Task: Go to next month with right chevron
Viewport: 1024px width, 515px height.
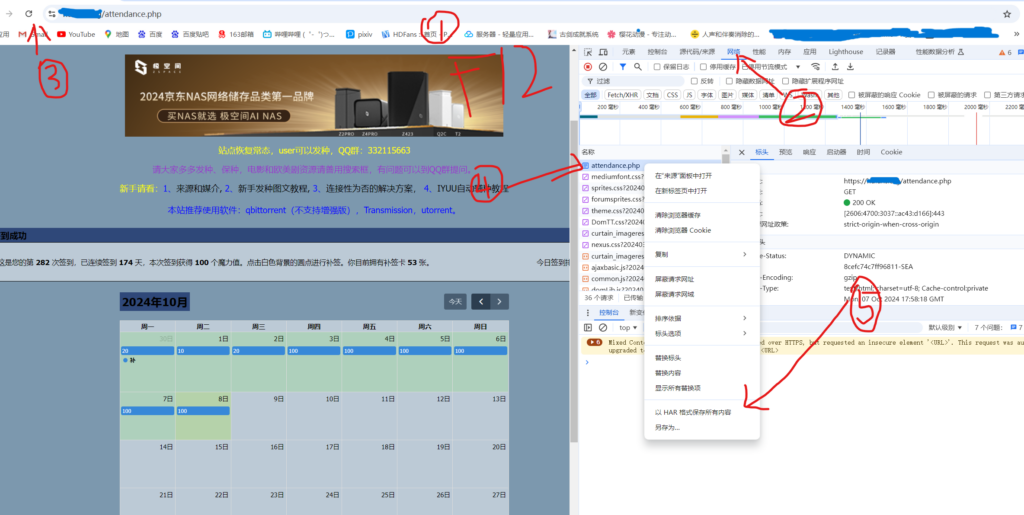Action: coord(500,302)
